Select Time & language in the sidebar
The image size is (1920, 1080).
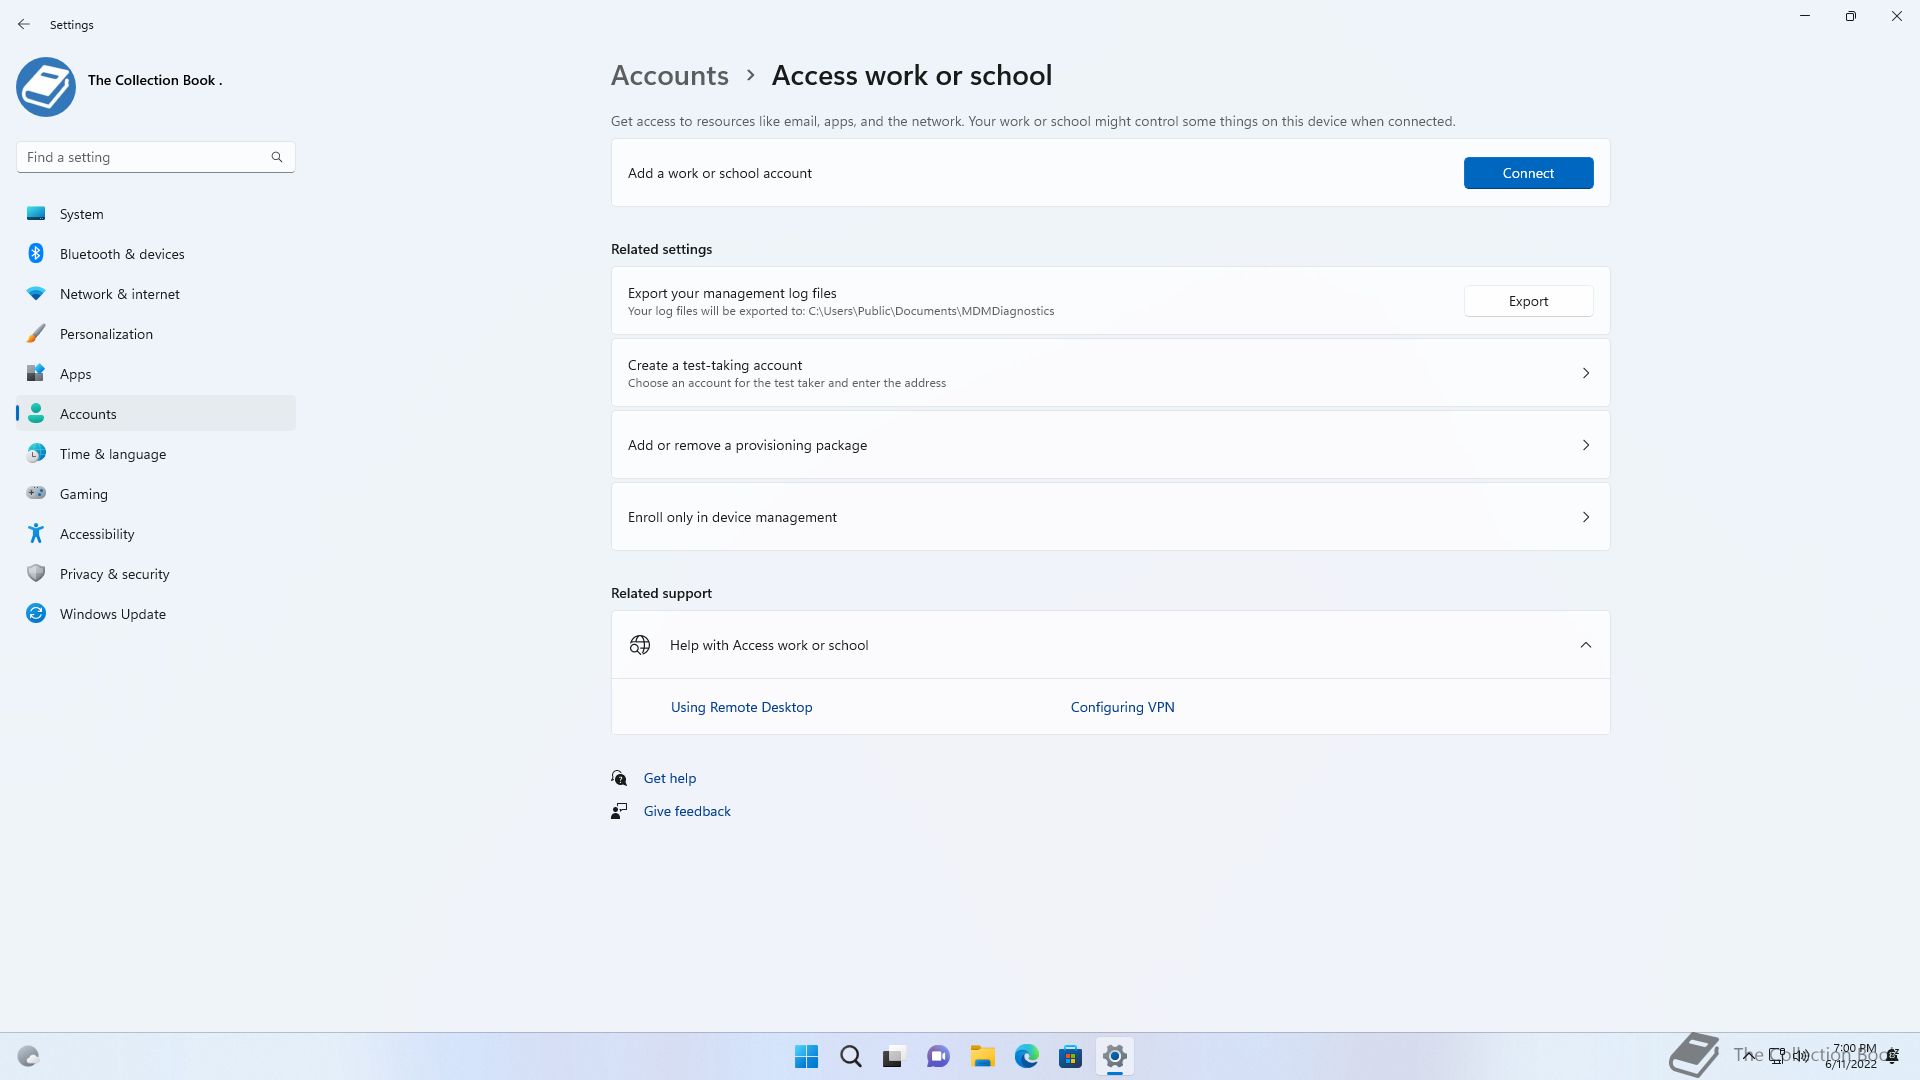(x=113, y=454)
